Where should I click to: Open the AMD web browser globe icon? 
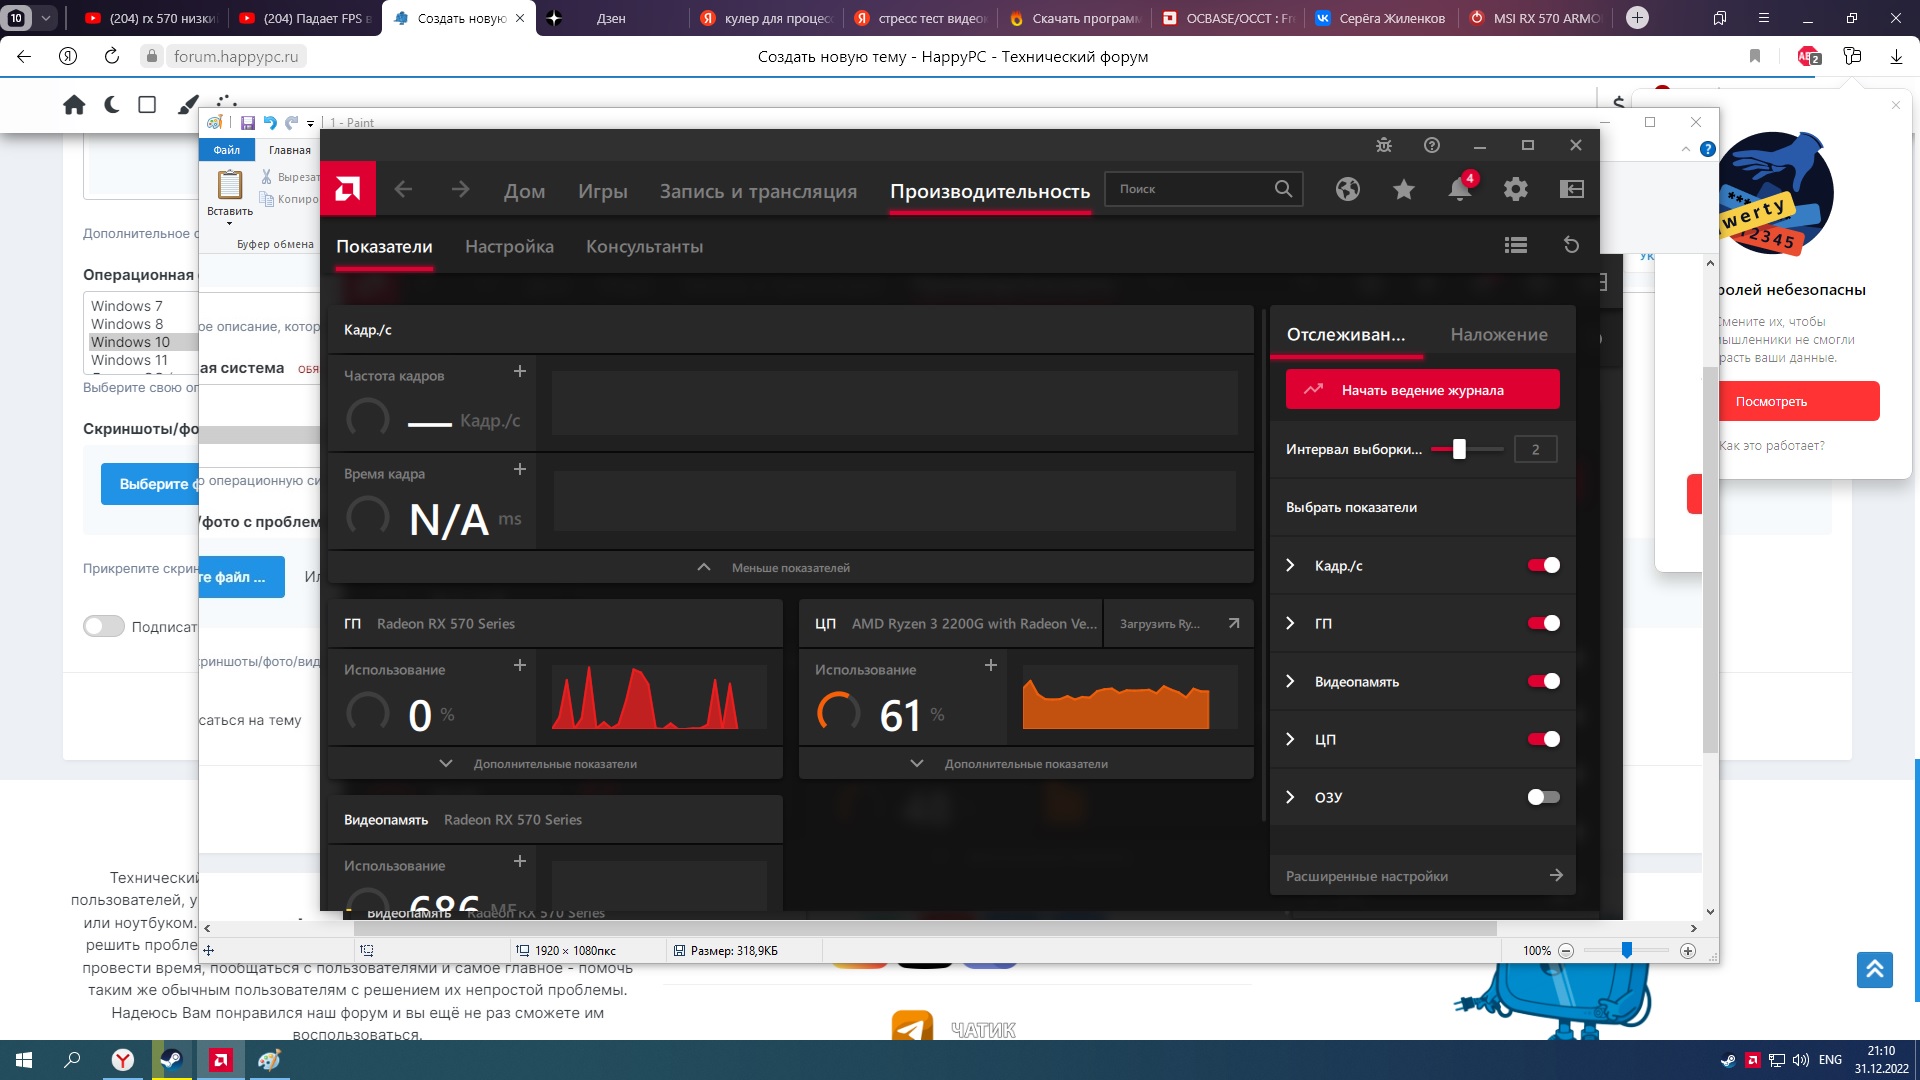coord(1348,189)
